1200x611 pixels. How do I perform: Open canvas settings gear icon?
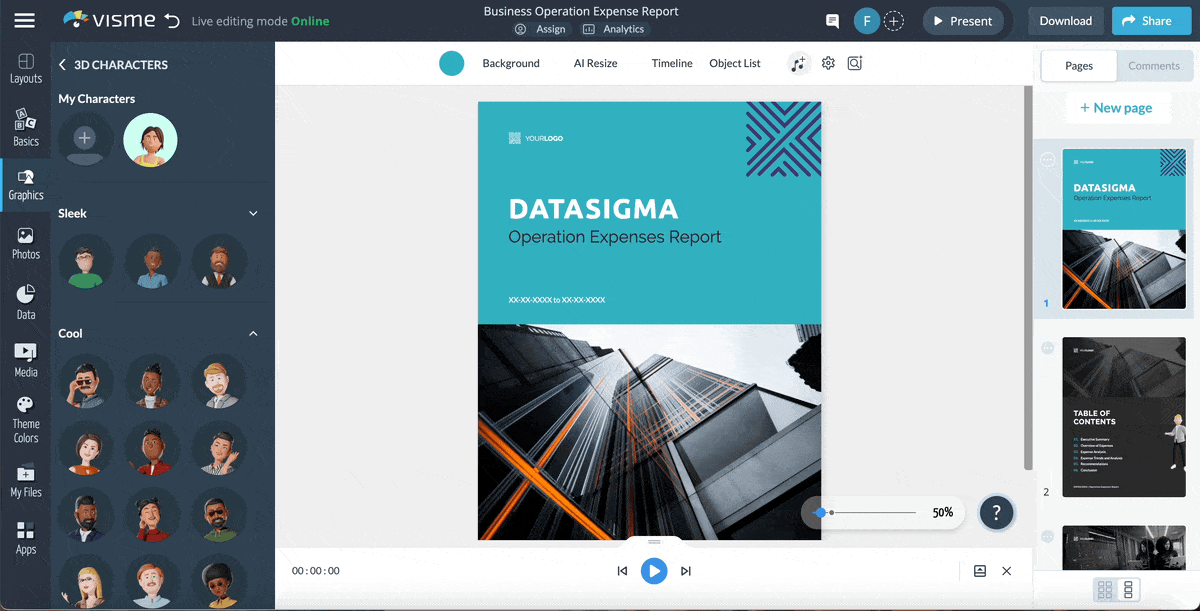(x=828, y=63)
